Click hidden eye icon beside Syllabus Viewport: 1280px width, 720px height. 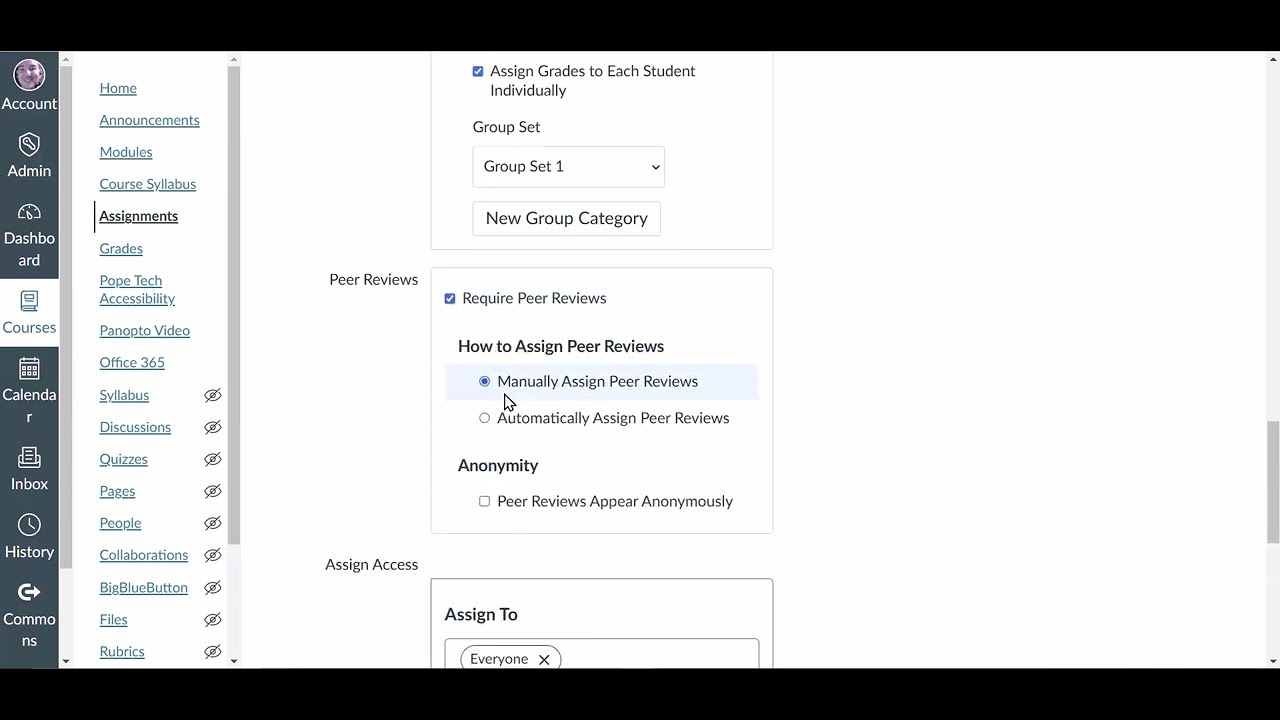click(x=212, y=395)
